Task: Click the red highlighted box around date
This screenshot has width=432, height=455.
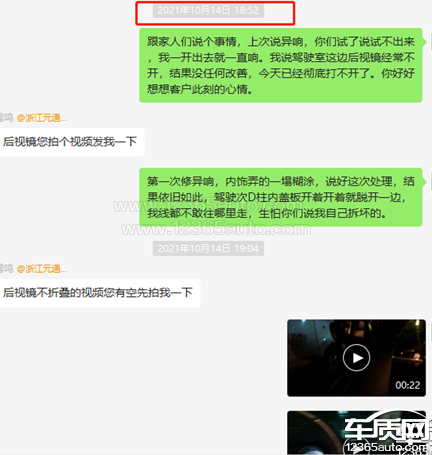Action: coord(215,13)
